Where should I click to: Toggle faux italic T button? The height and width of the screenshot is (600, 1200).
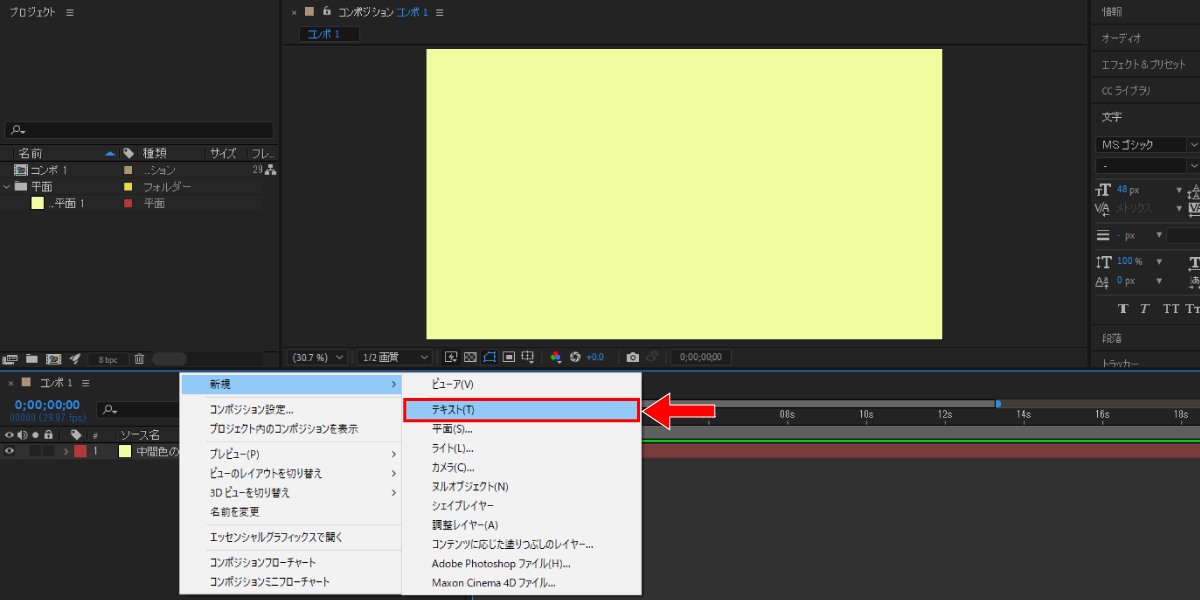1145,309
